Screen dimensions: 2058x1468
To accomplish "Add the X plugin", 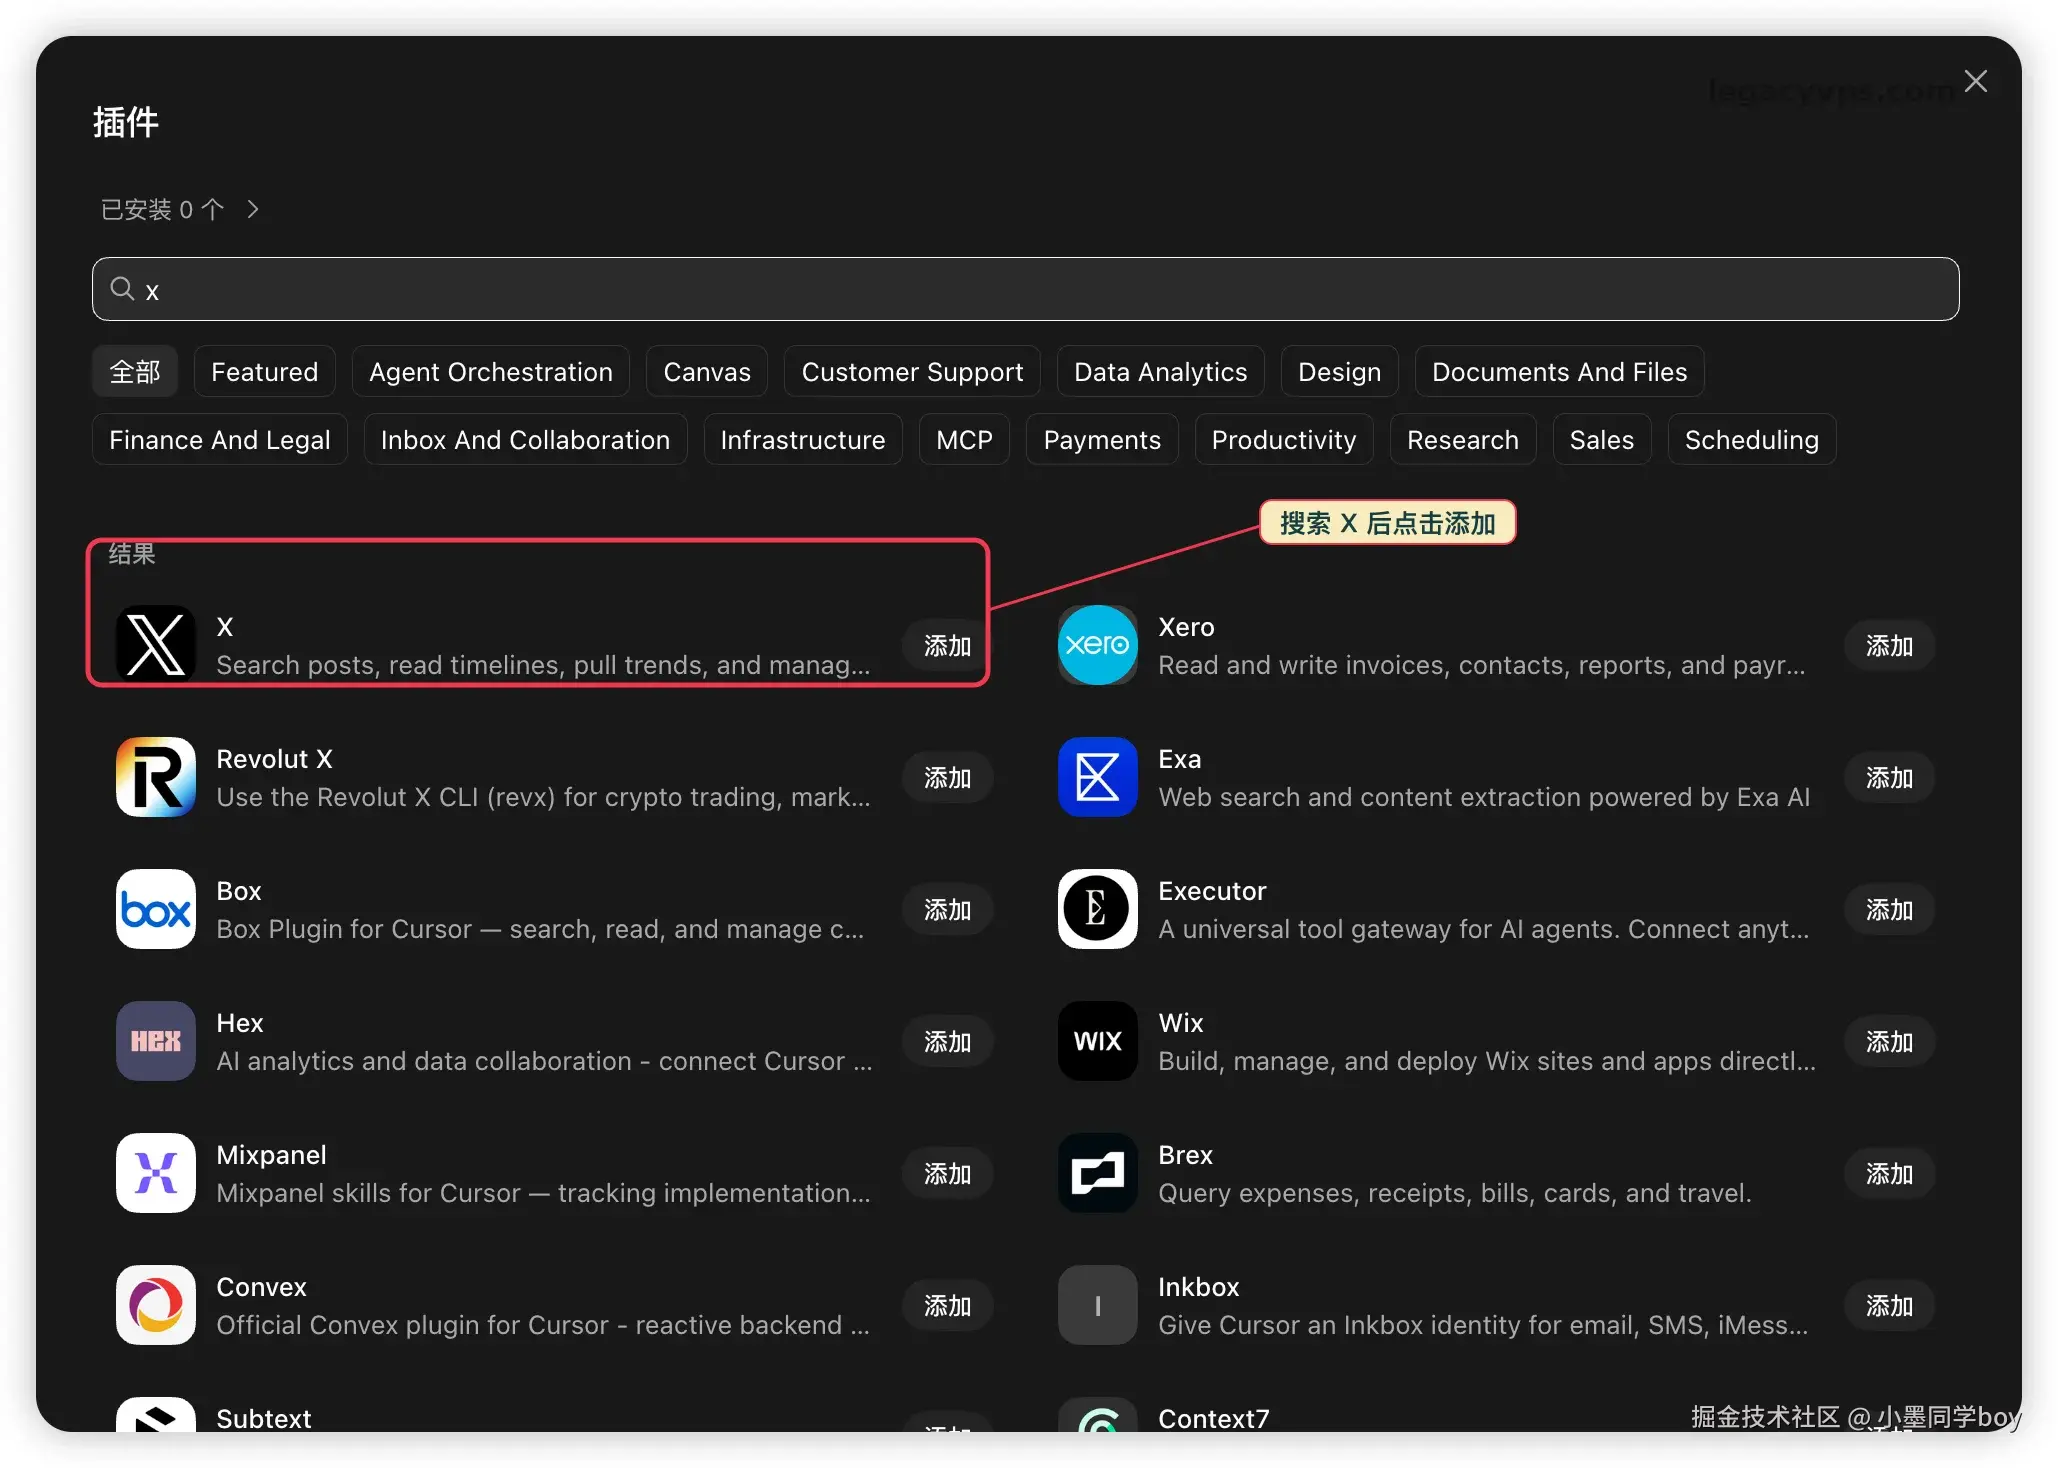I will (x=947, y=646).
